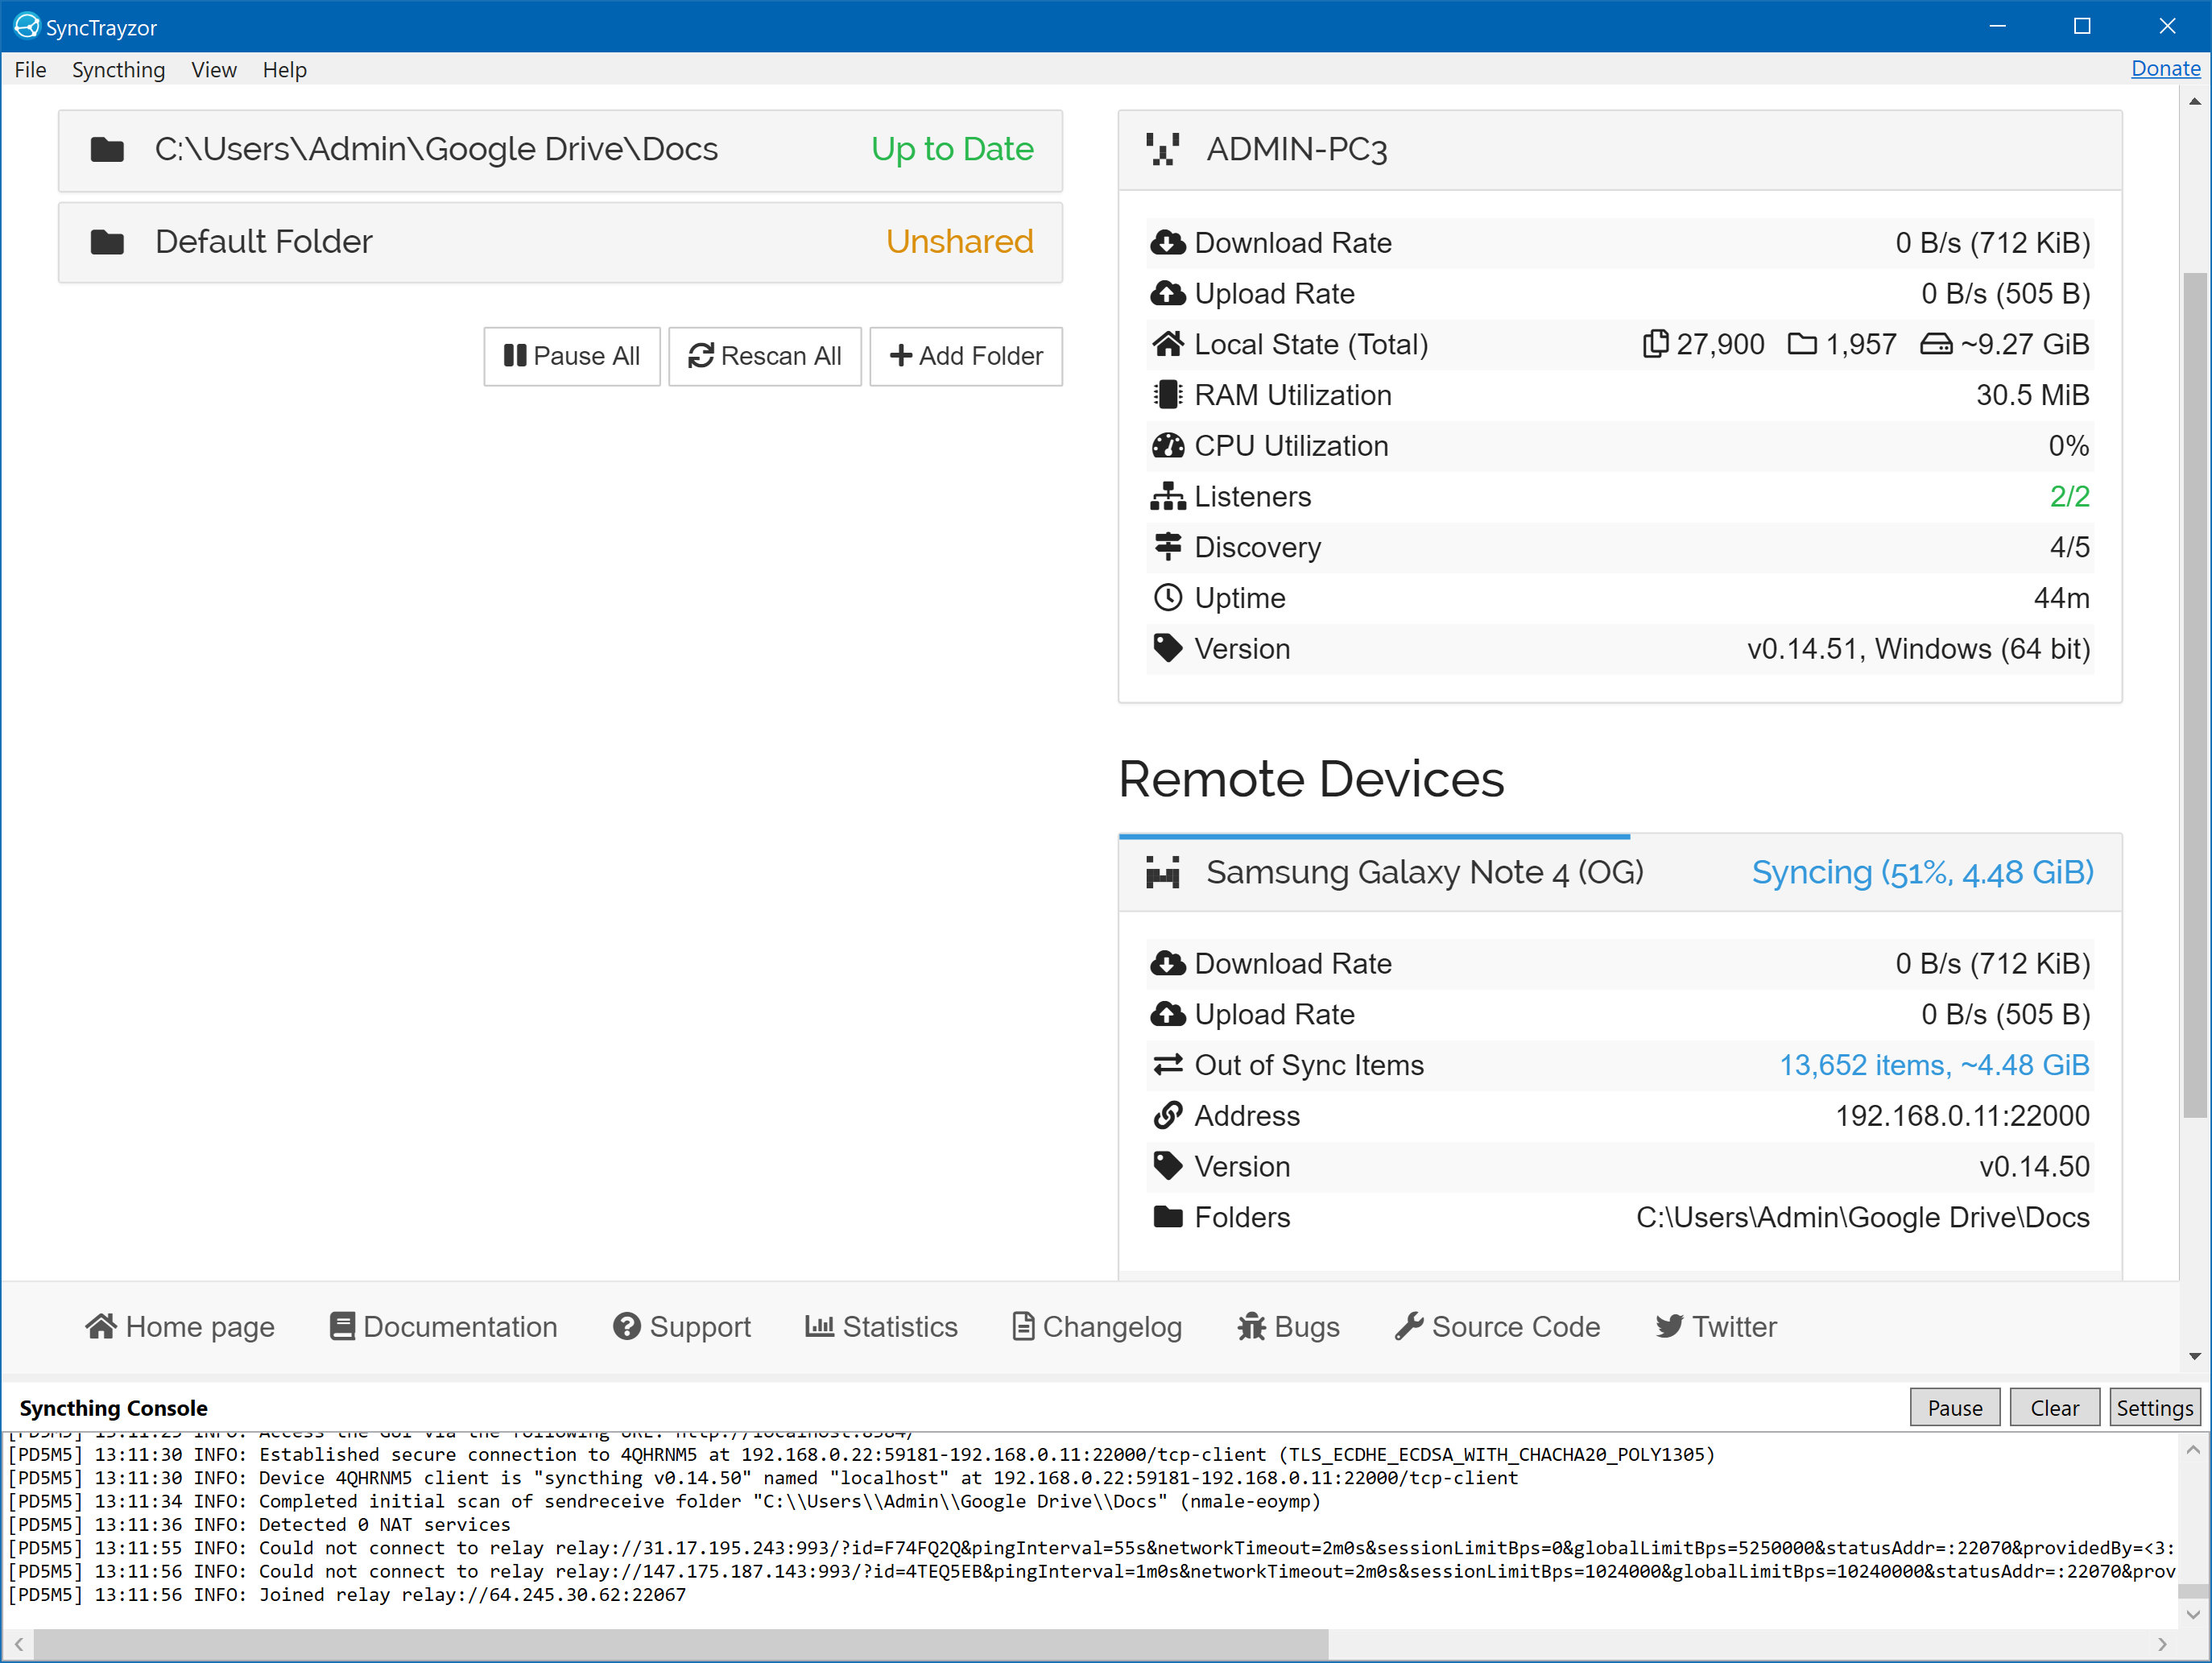Click the RAM Utilization chip icon
Viewport: 2212px width, 1663px height.
click(x=1167, y=395)
